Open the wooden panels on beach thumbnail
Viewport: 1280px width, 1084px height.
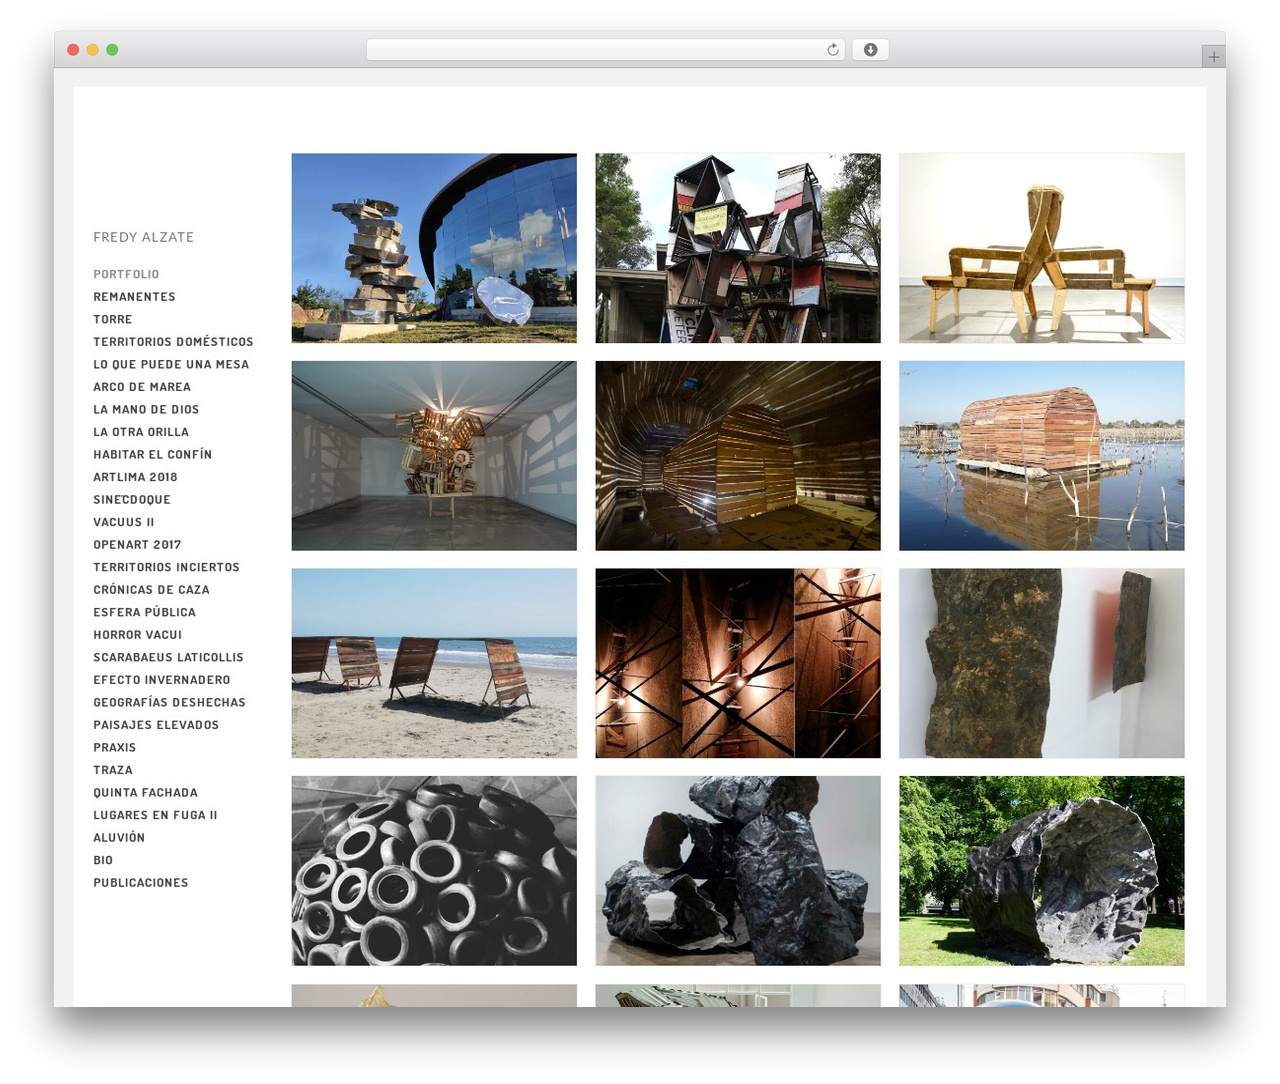coord(434,663)
